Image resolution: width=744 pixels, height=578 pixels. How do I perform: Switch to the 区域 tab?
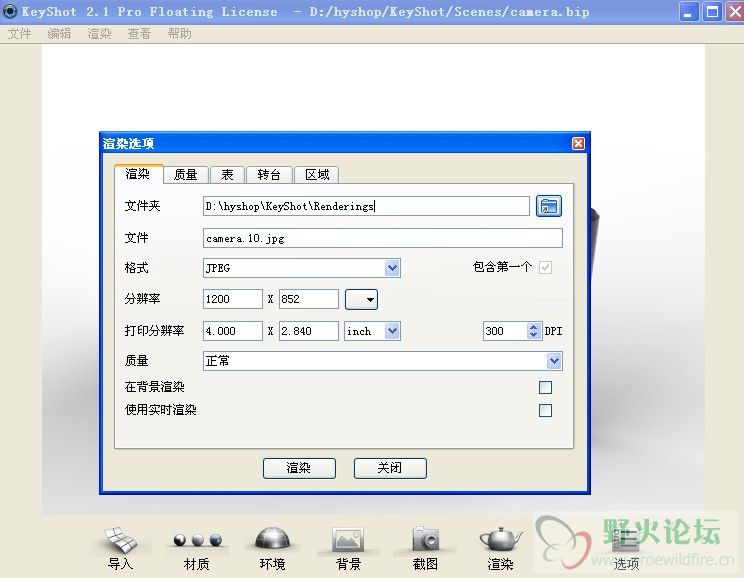pyautogui.click(x=317, y=175)
